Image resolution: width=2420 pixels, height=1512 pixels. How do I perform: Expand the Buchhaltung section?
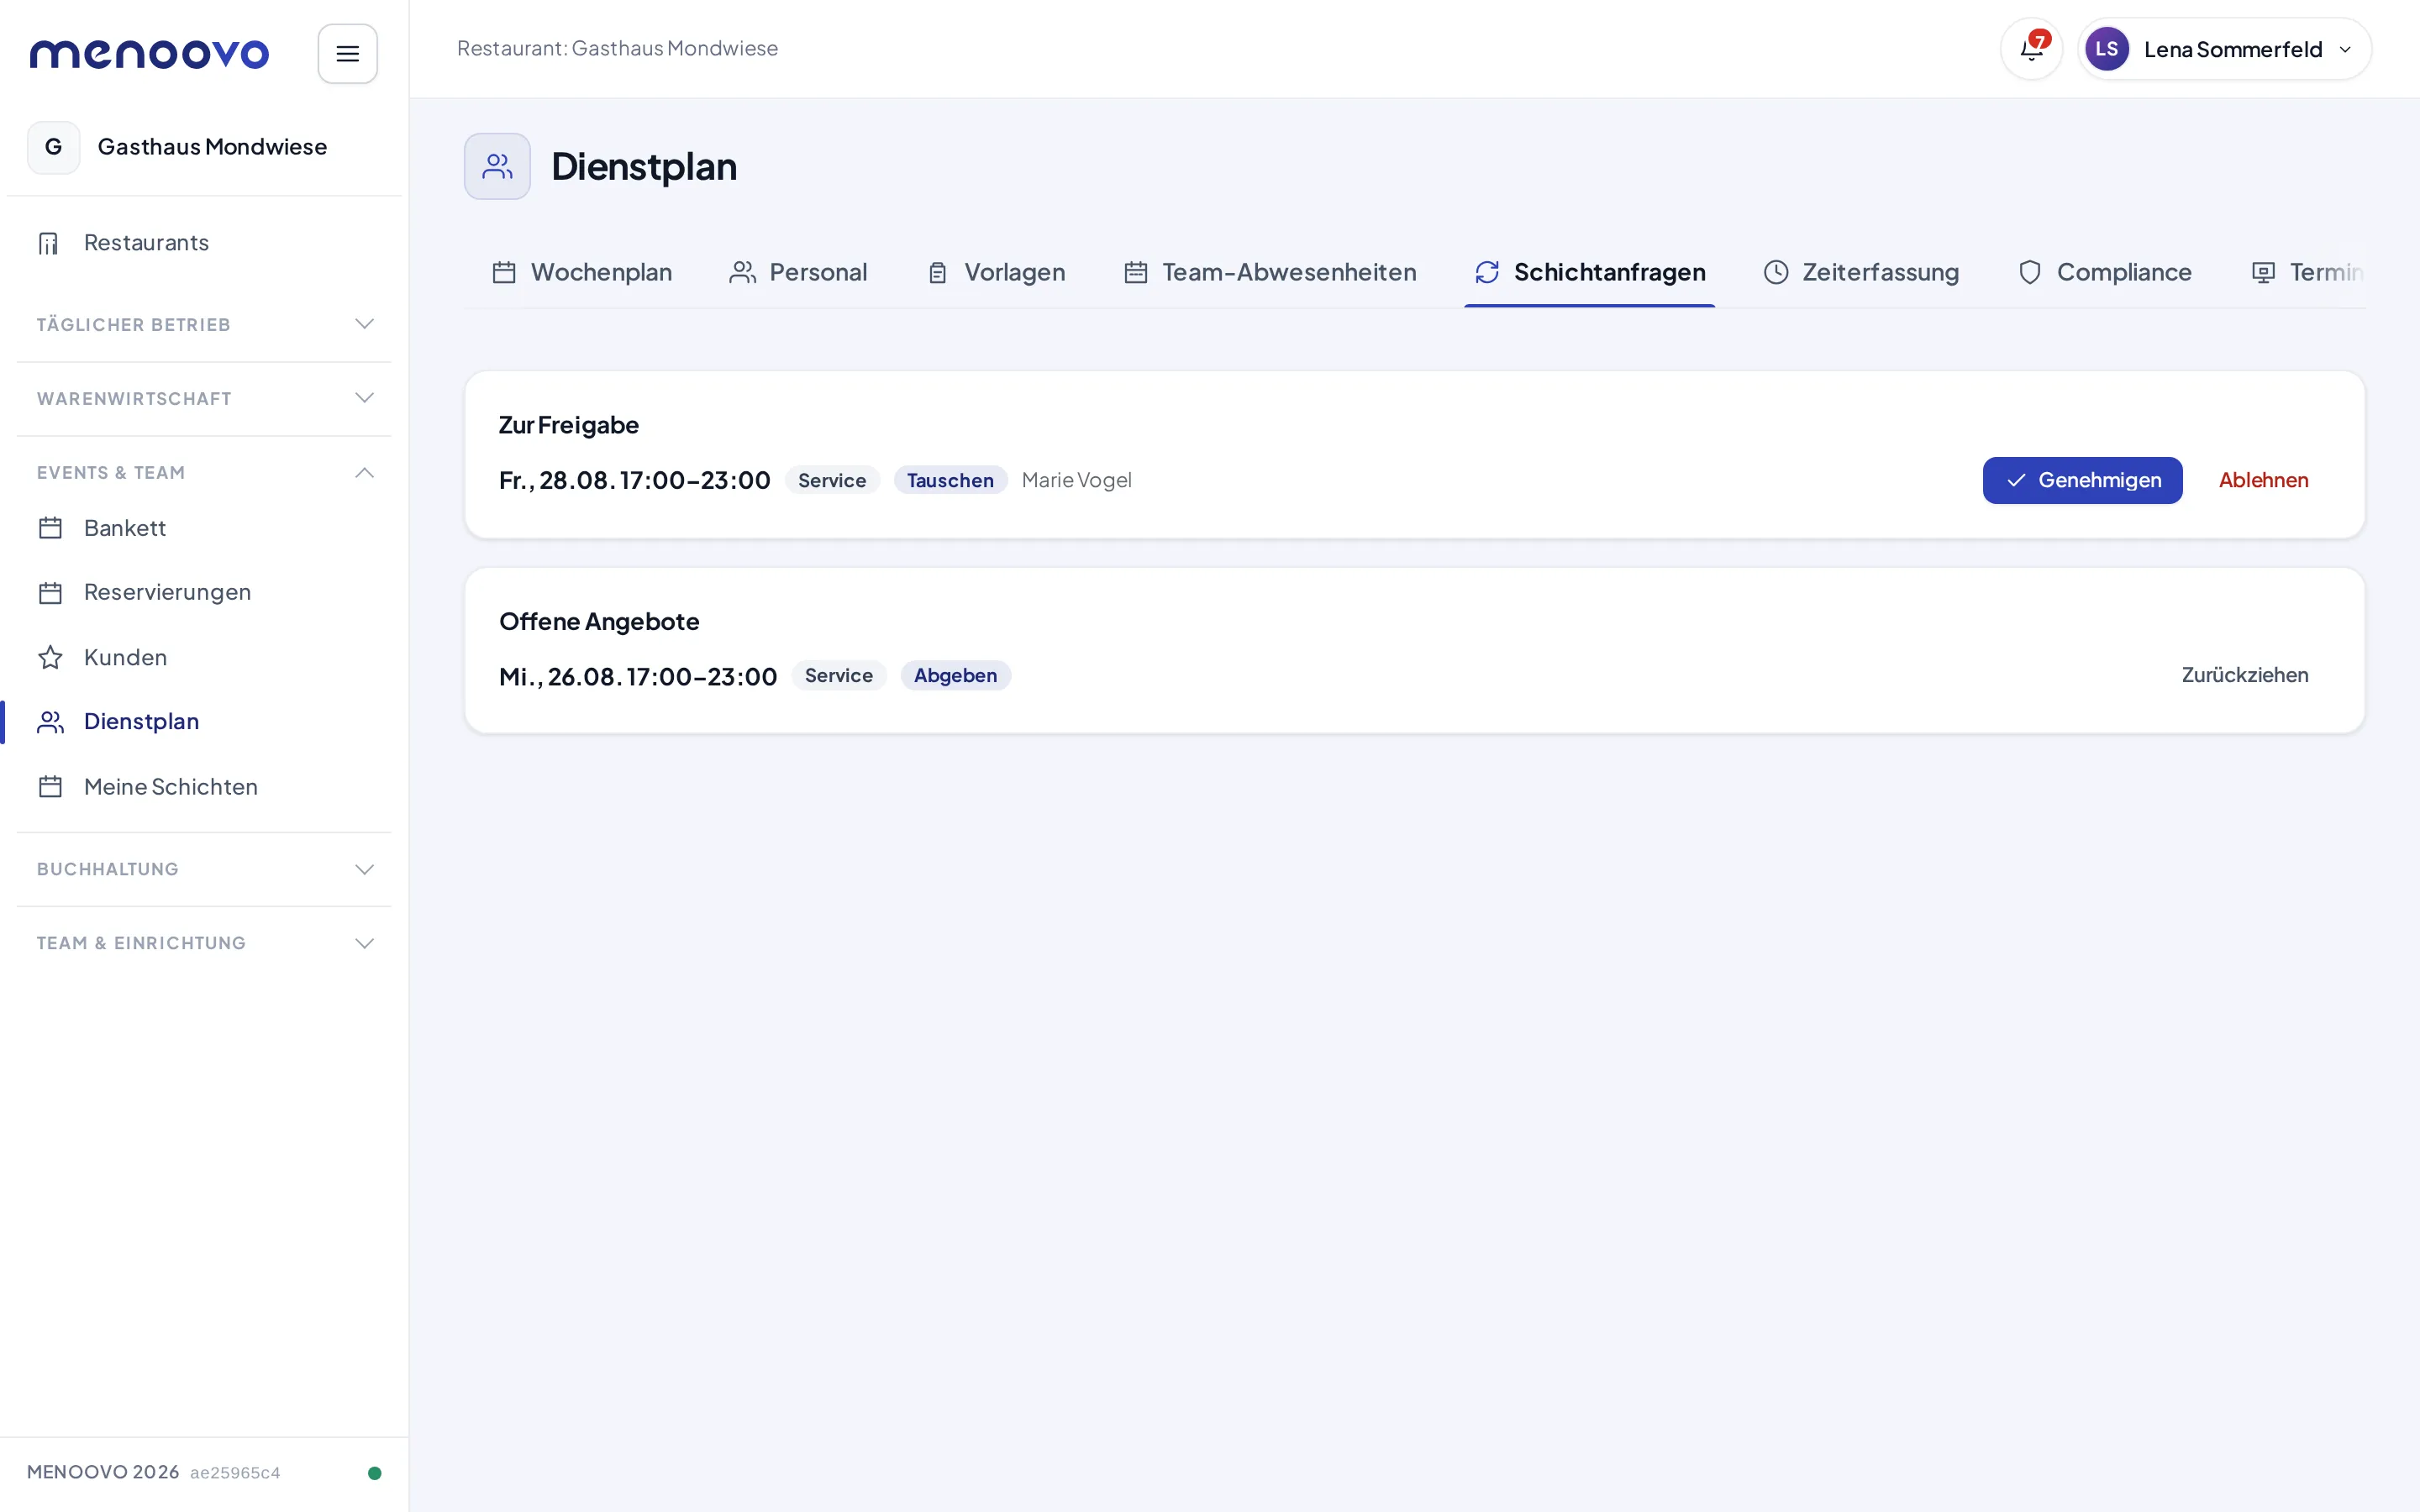(x=204, y=869)
